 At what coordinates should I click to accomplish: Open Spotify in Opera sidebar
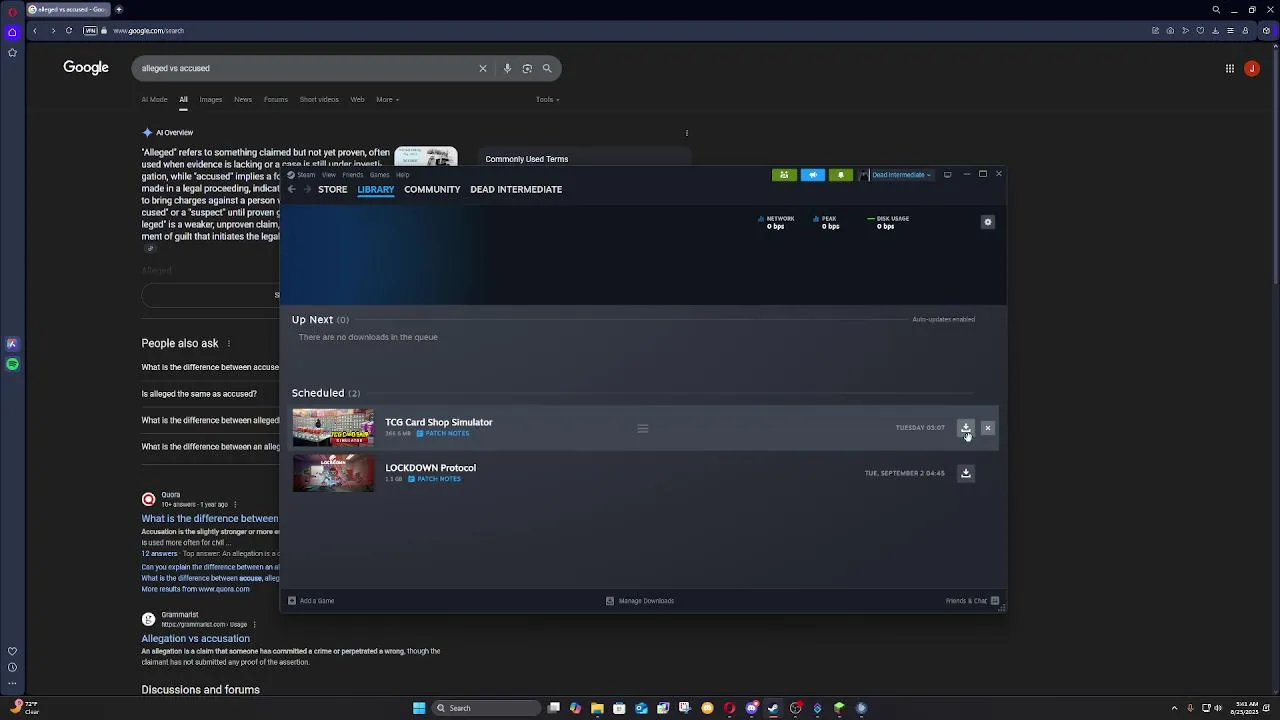[x=12, y=364]
